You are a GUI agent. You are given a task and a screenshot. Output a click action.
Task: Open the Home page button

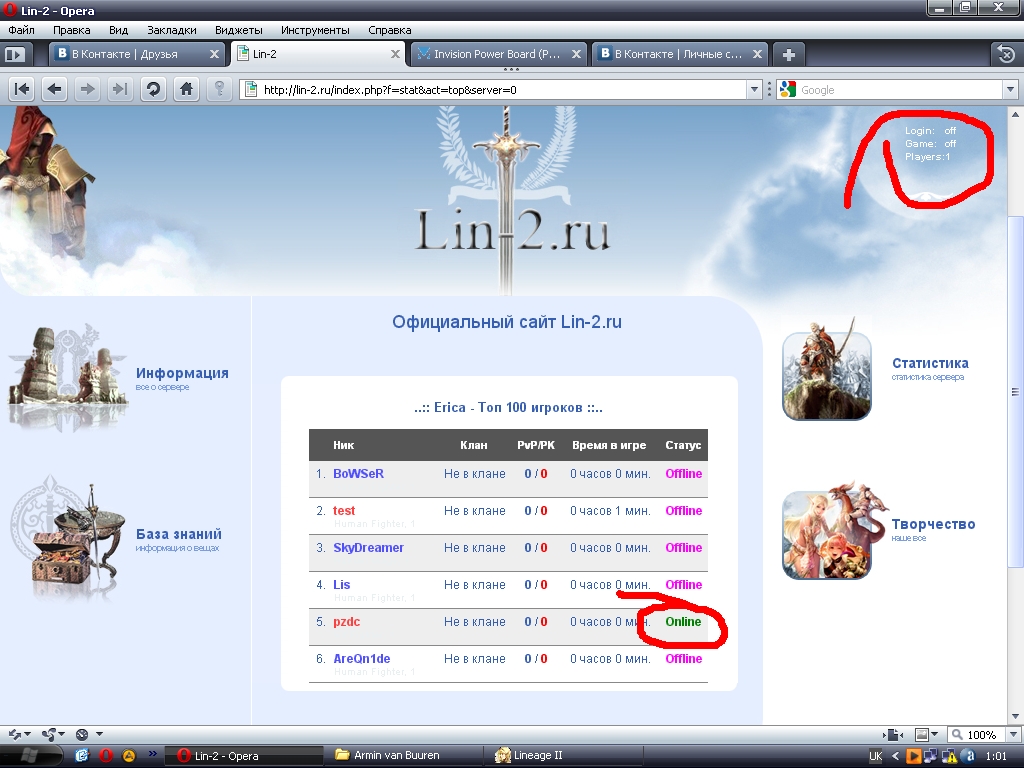pyautogui.click(x=187, y=89)
